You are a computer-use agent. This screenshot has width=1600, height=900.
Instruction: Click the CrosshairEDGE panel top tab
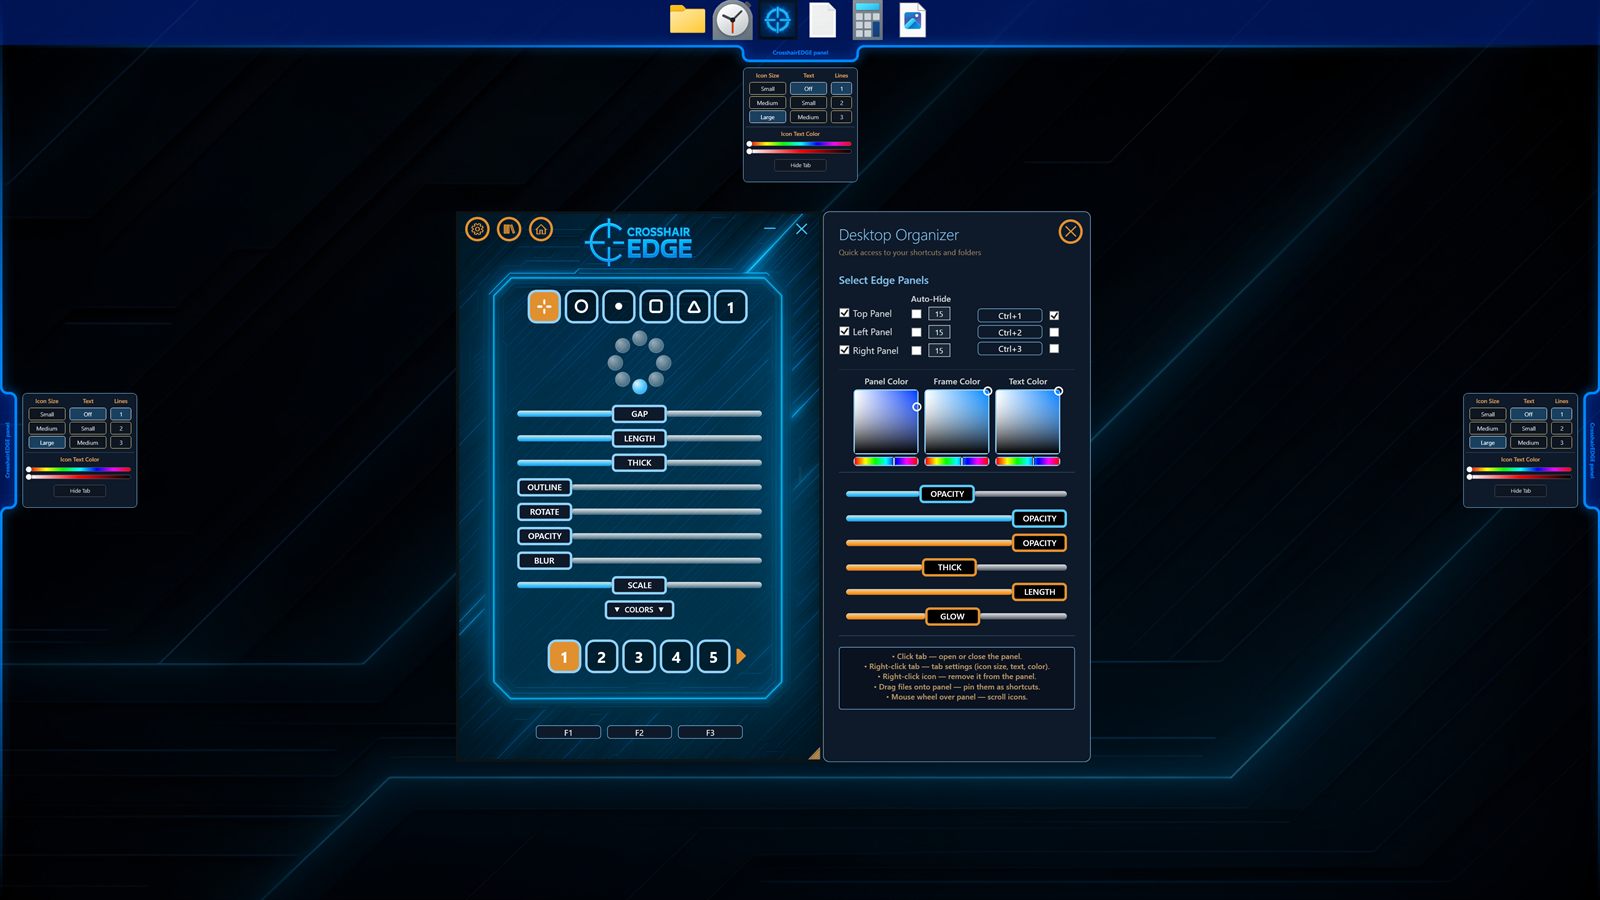pos(800,53)
